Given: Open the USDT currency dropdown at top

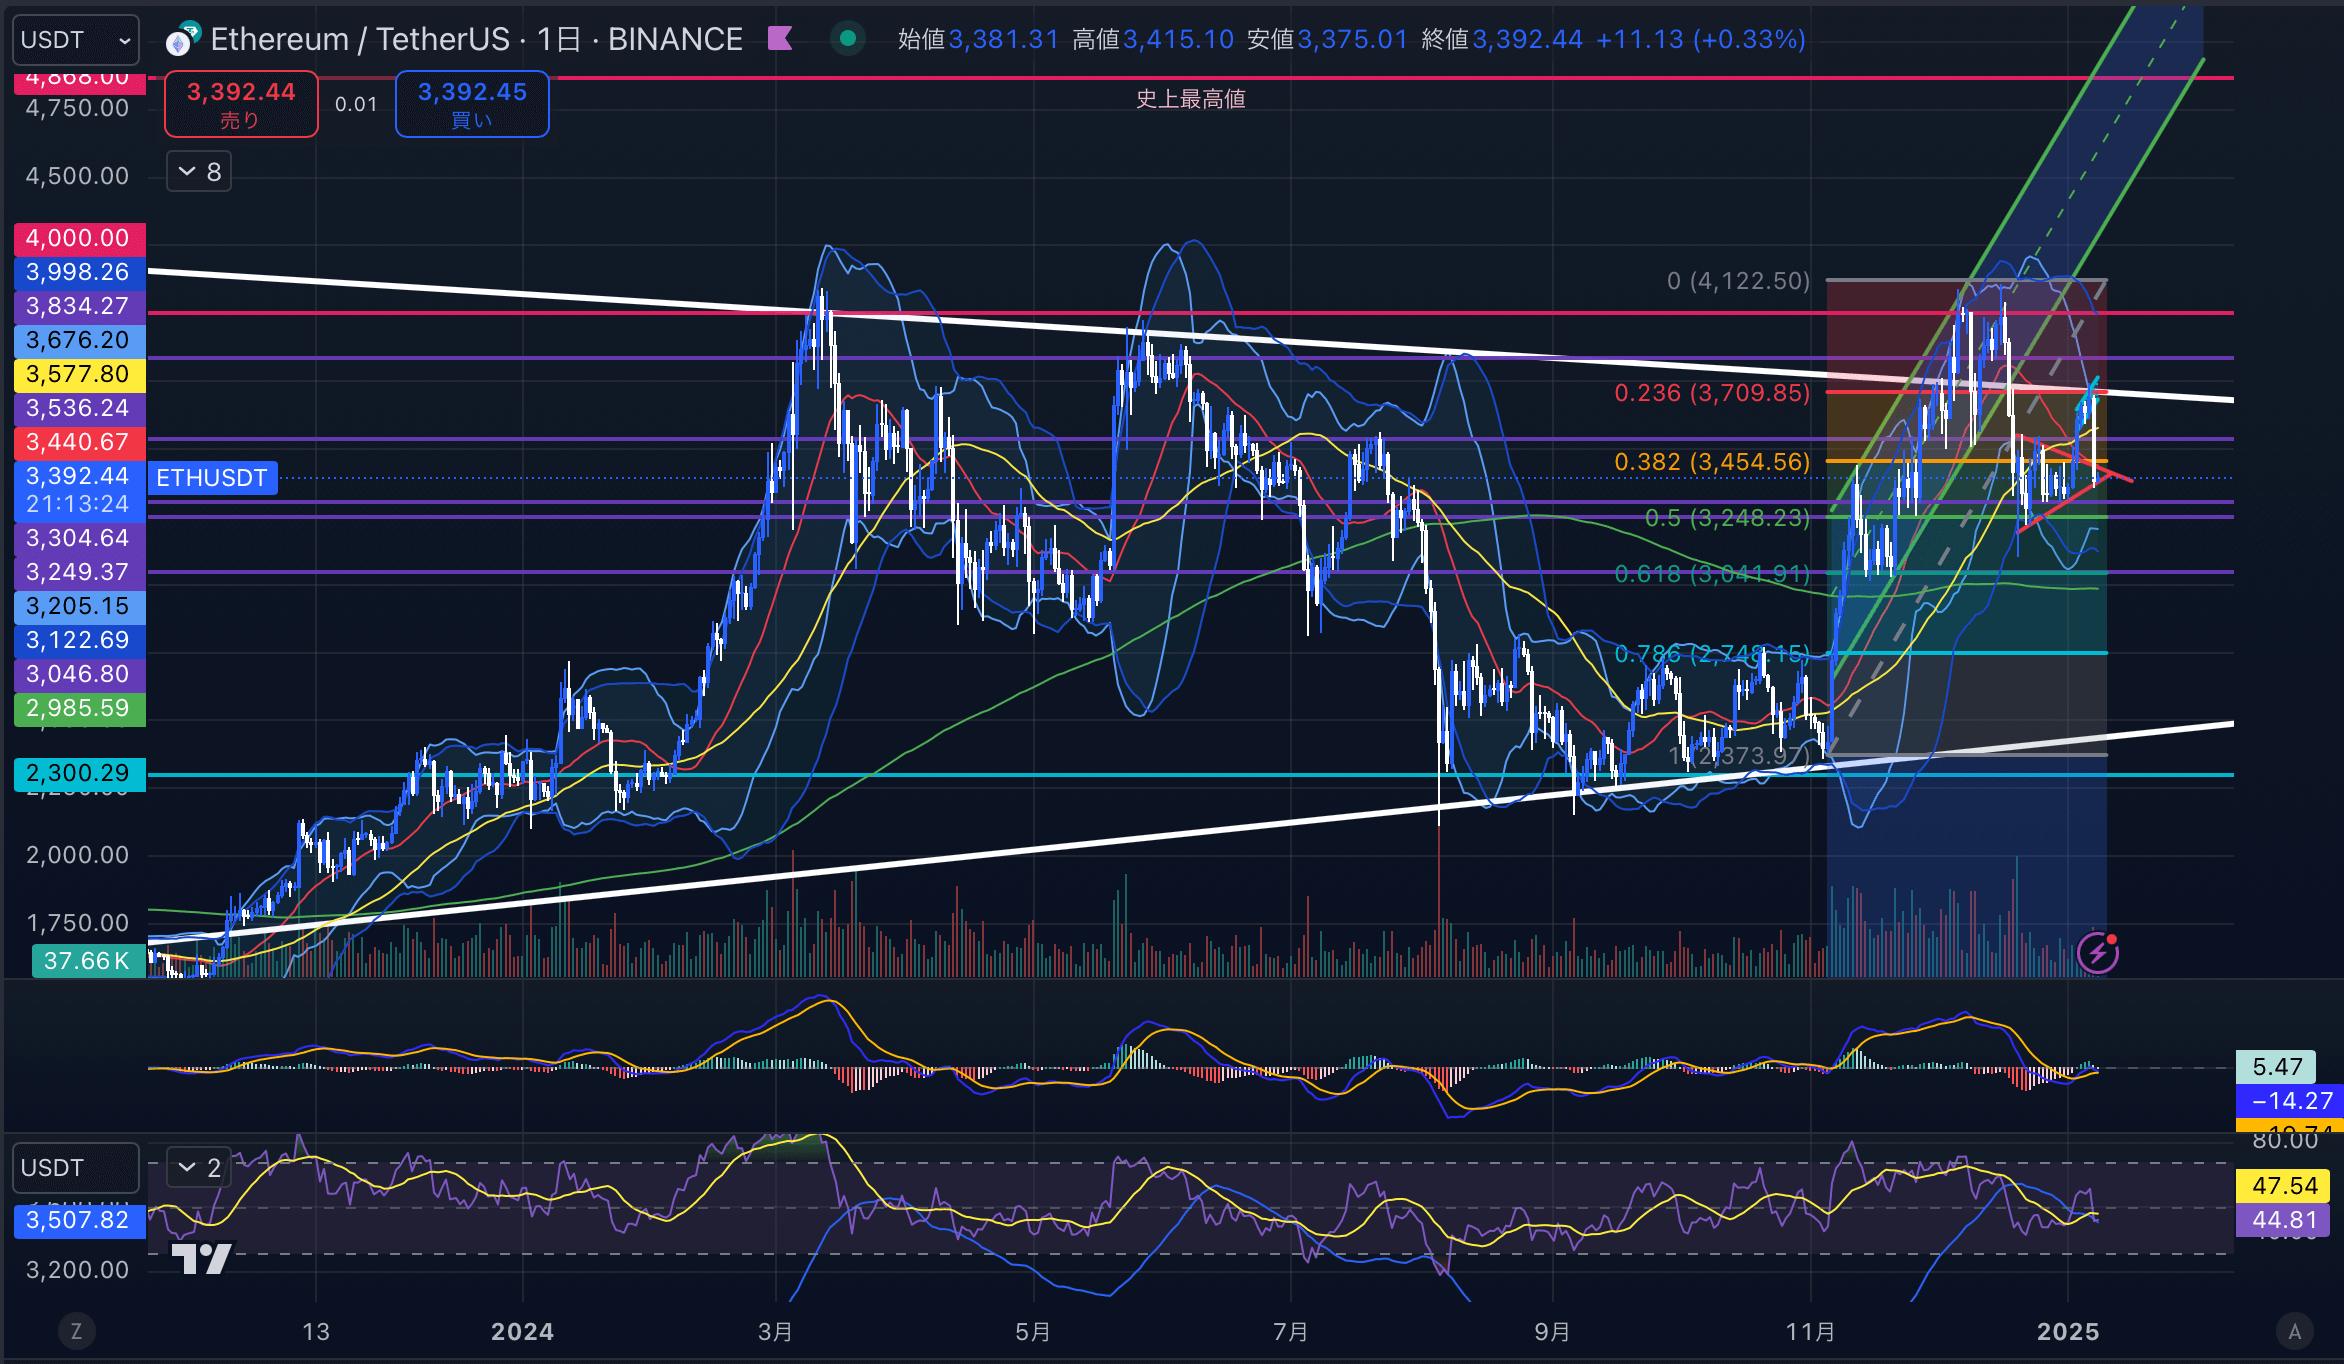Looking at the screenshot, I should 76,40.
